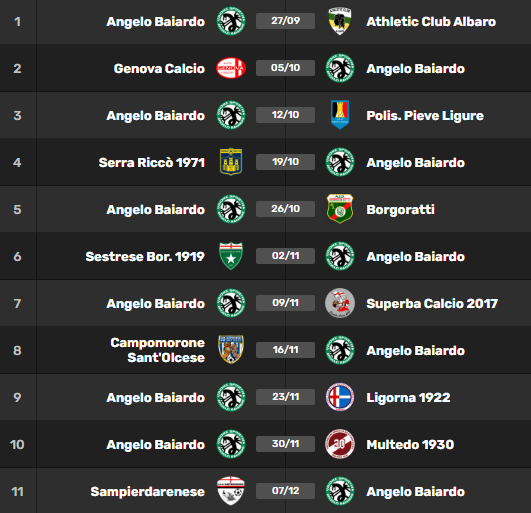Click the Genova Calcio red oval logo

tap(231, 68)
